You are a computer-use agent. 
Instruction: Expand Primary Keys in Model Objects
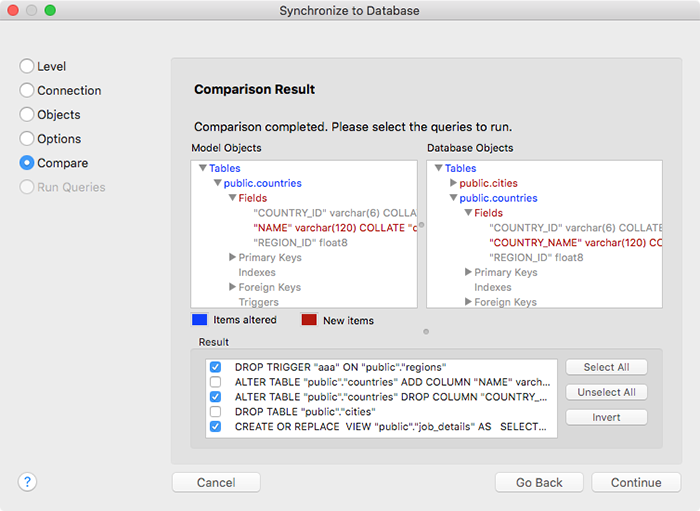[x=232, y=257]
